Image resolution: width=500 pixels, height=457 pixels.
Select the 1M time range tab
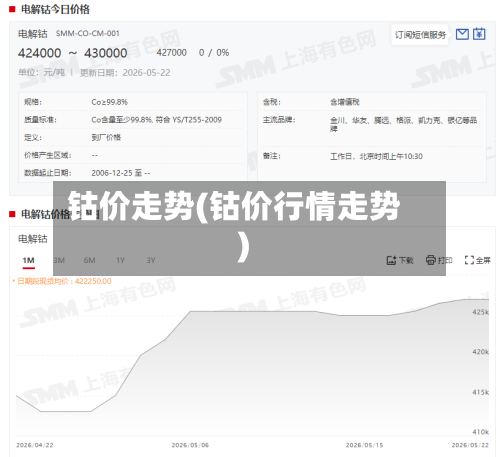click(29, 260)
